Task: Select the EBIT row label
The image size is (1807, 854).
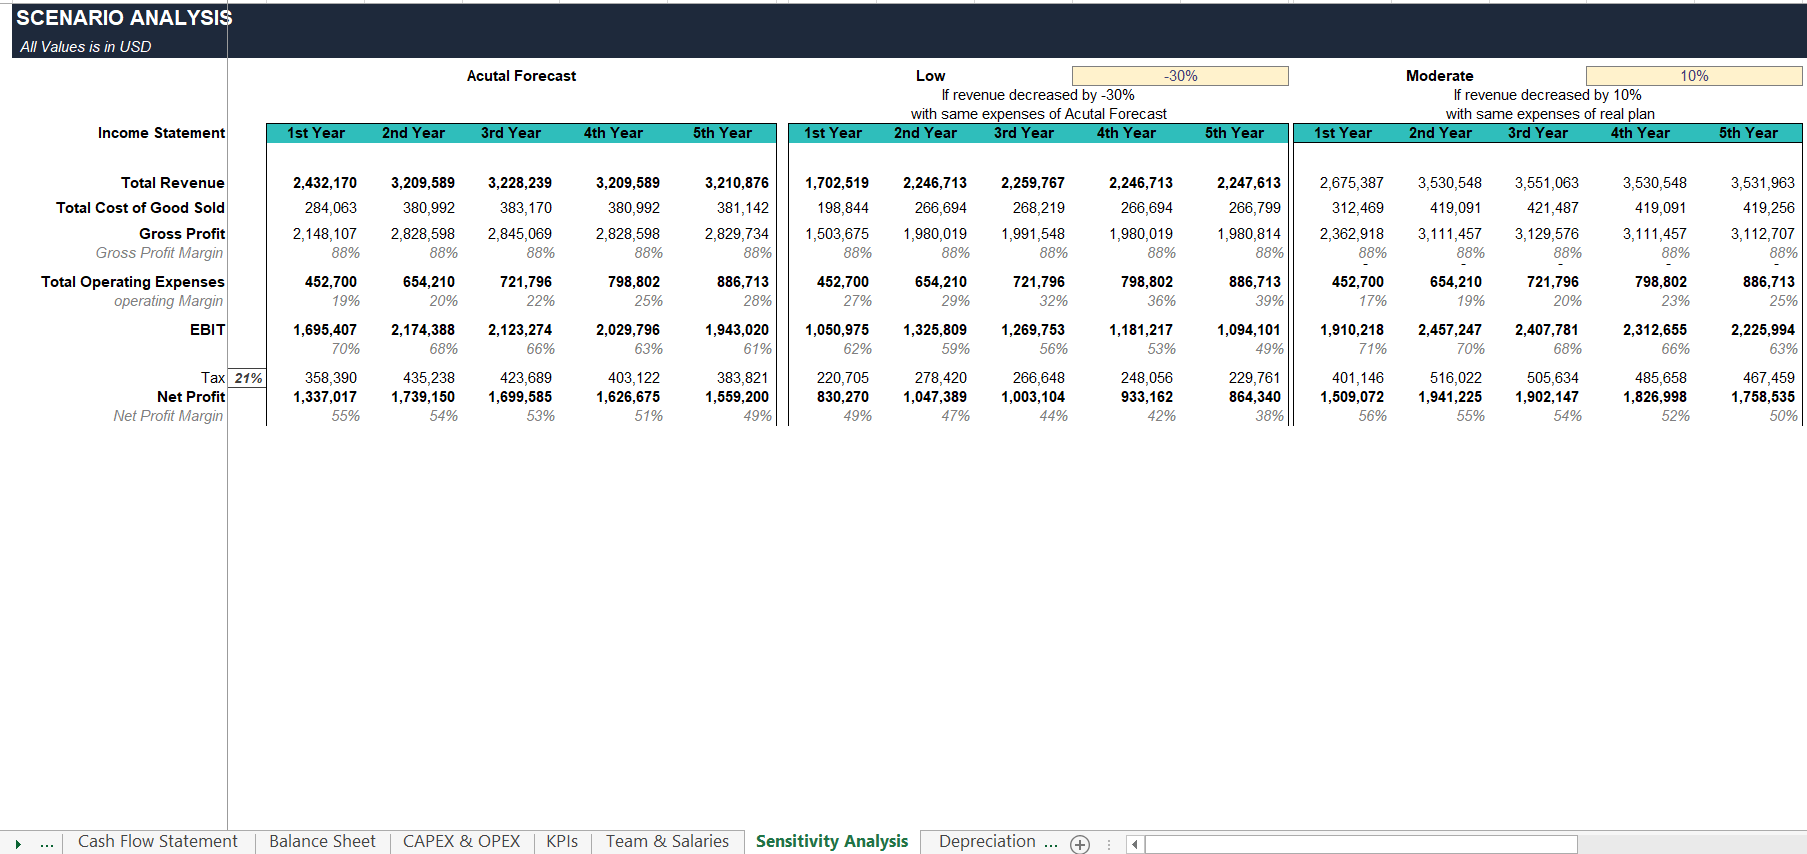Action: coord(207,330)
